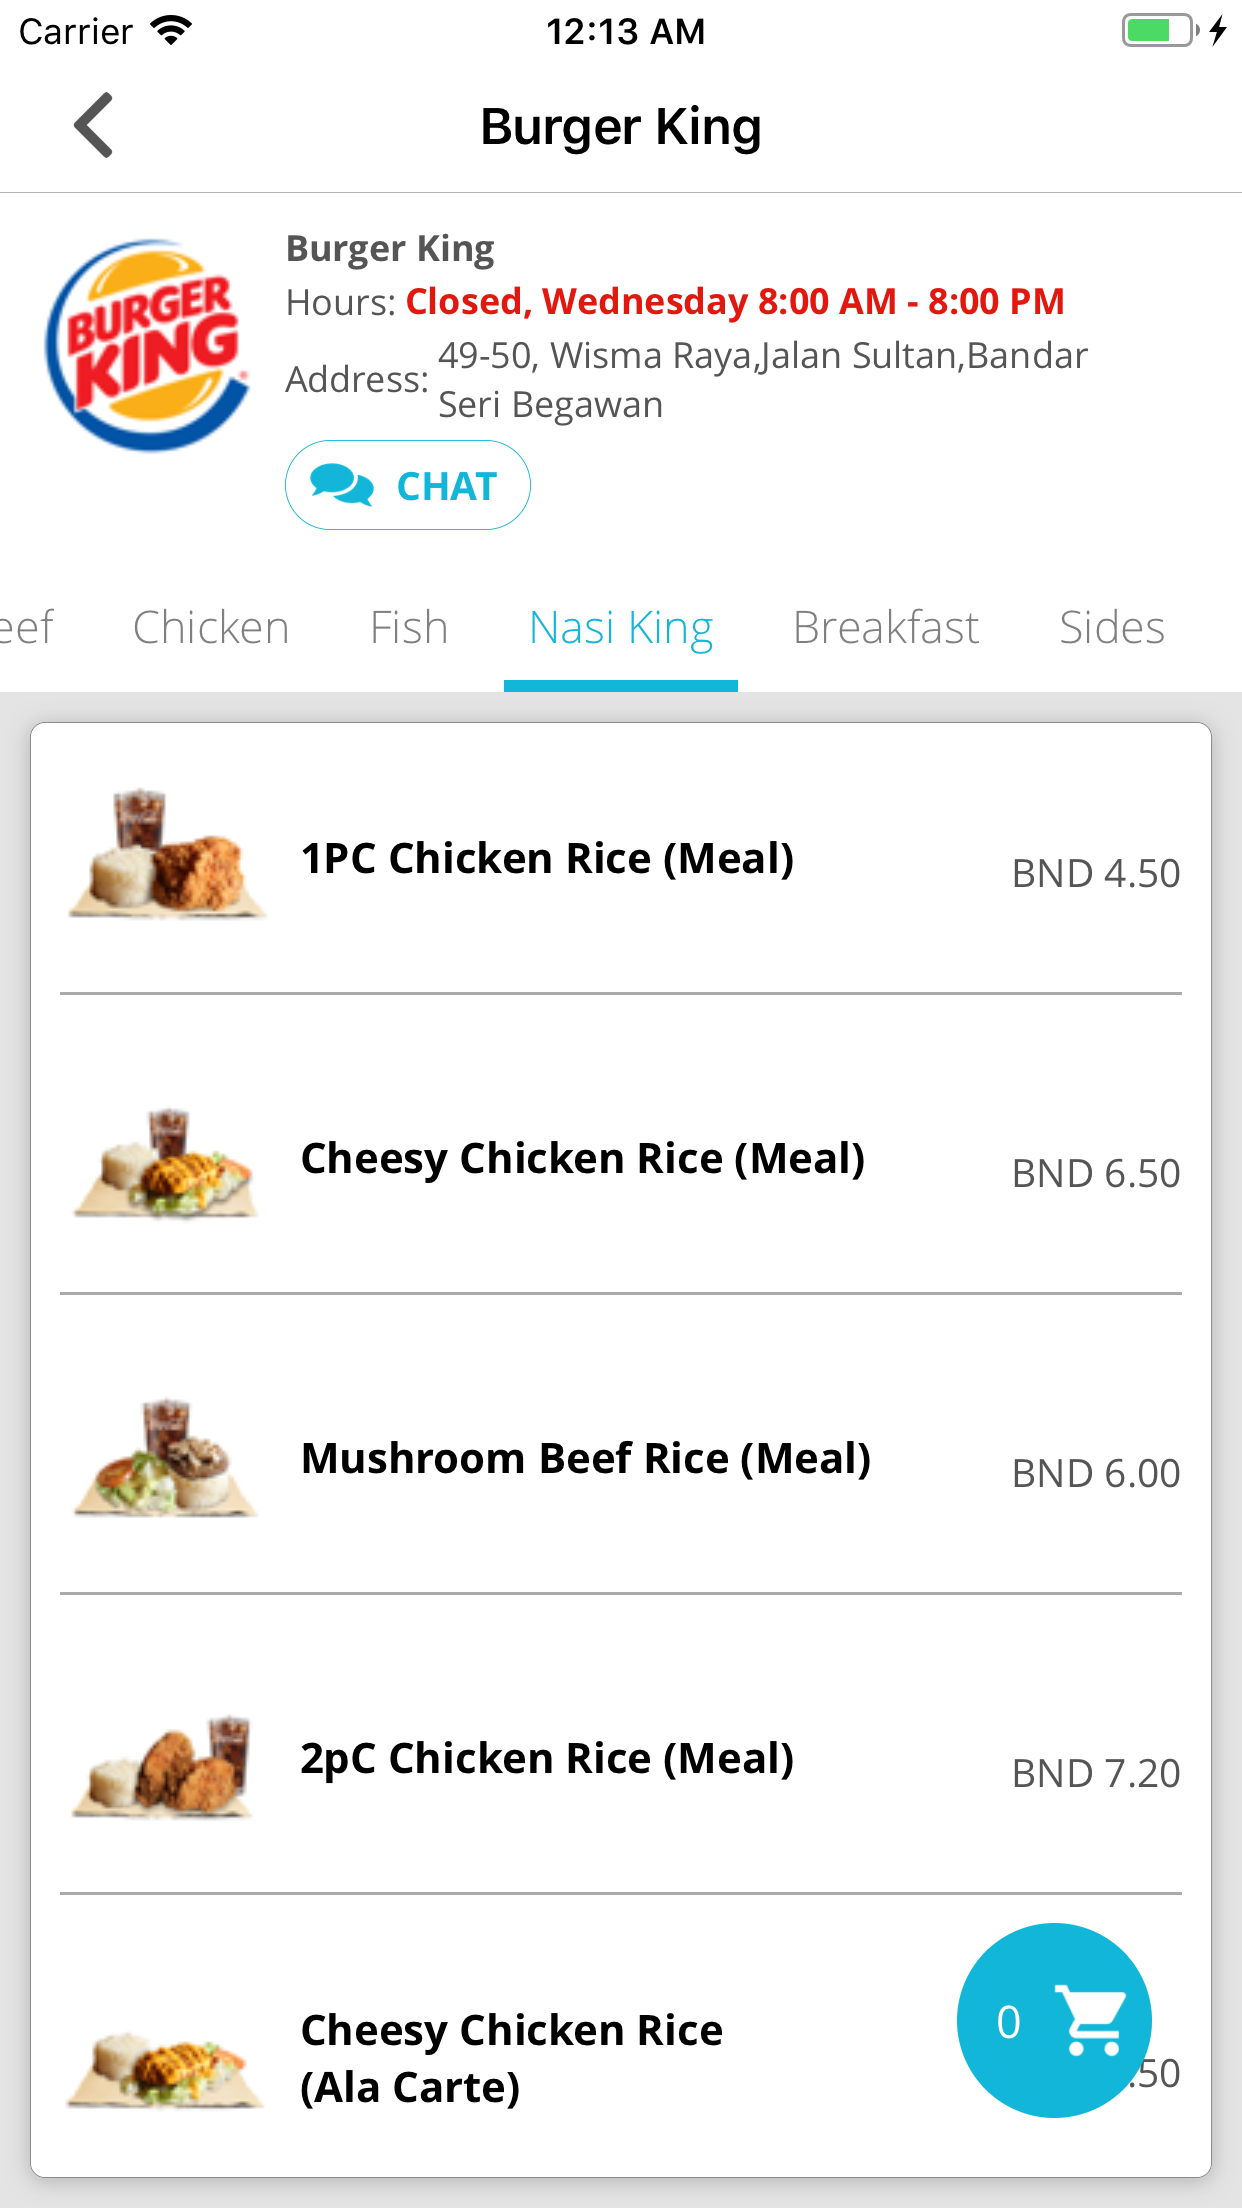
Task: Tap the battery indicator icon
Action: point(1160,31)
